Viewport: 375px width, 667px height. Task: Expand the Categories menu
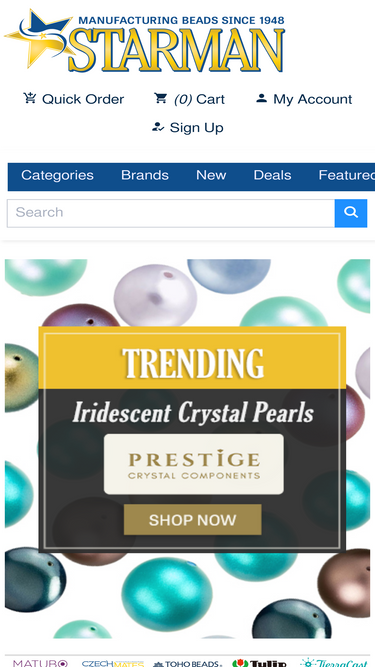click(x=57, y=175)
